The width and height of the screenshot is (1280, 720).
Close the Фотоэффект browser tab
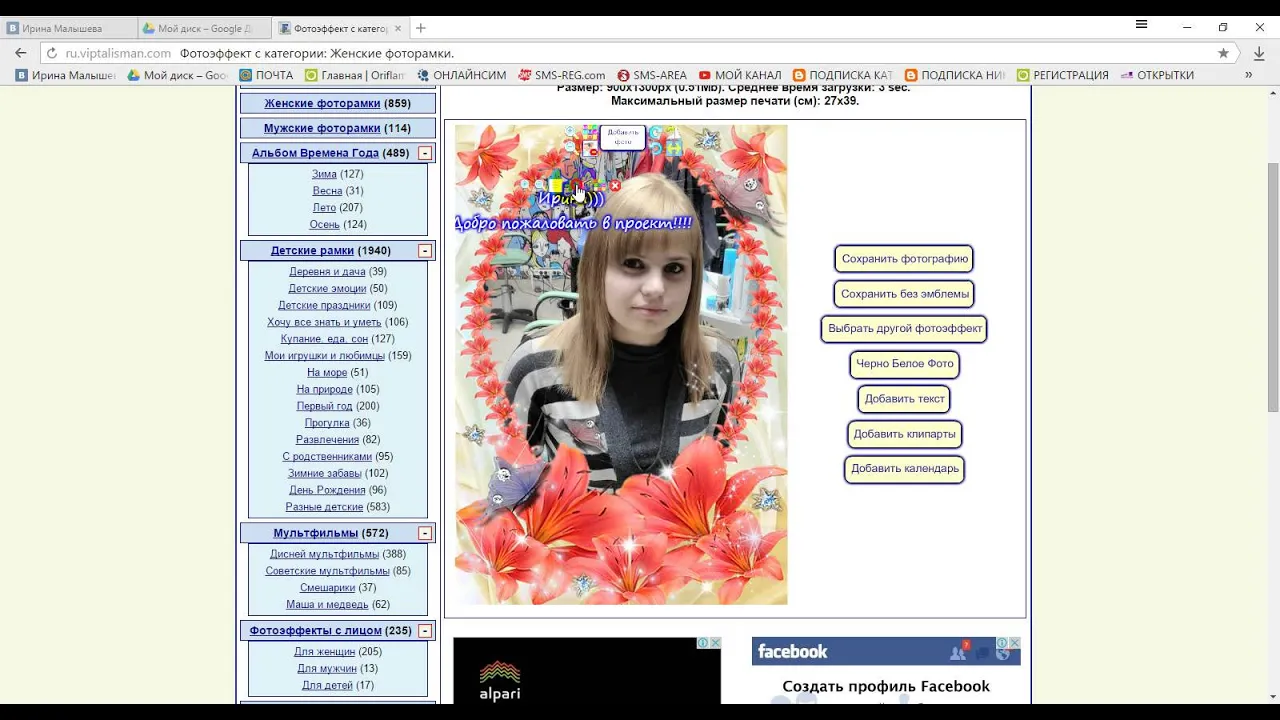[398, 28]
